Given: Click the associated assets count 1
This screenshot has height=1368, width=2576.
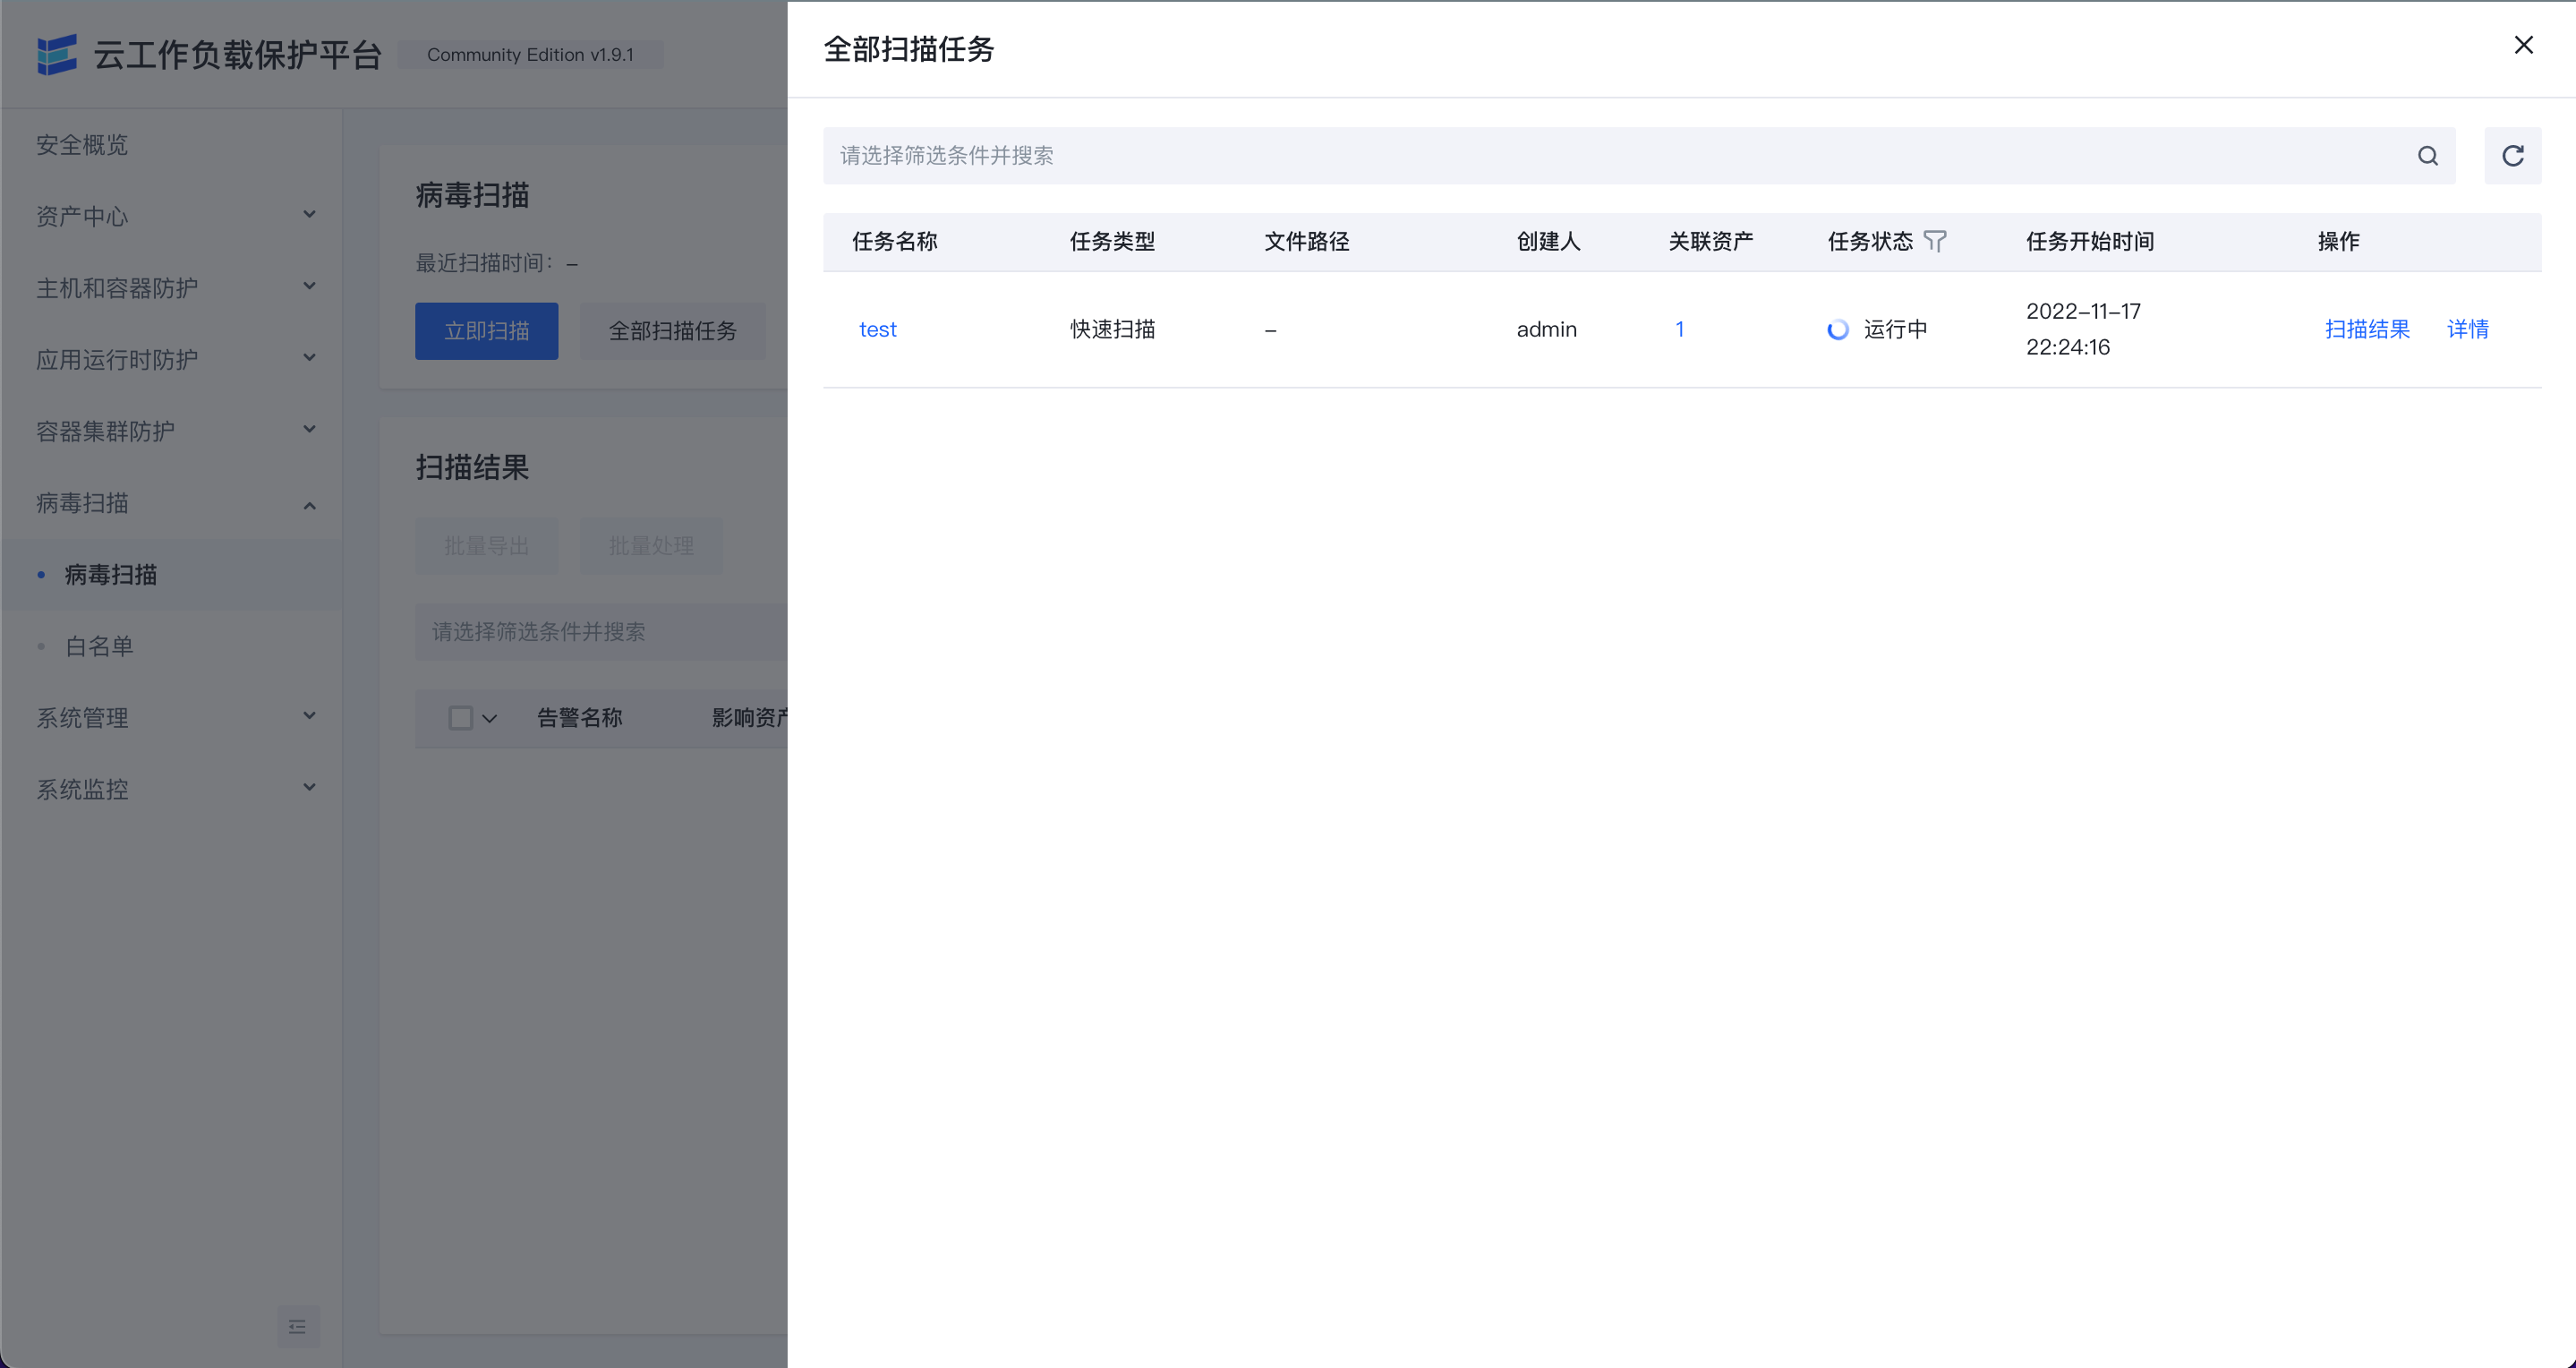Looking at the screenshot, I should point(1679,330).
